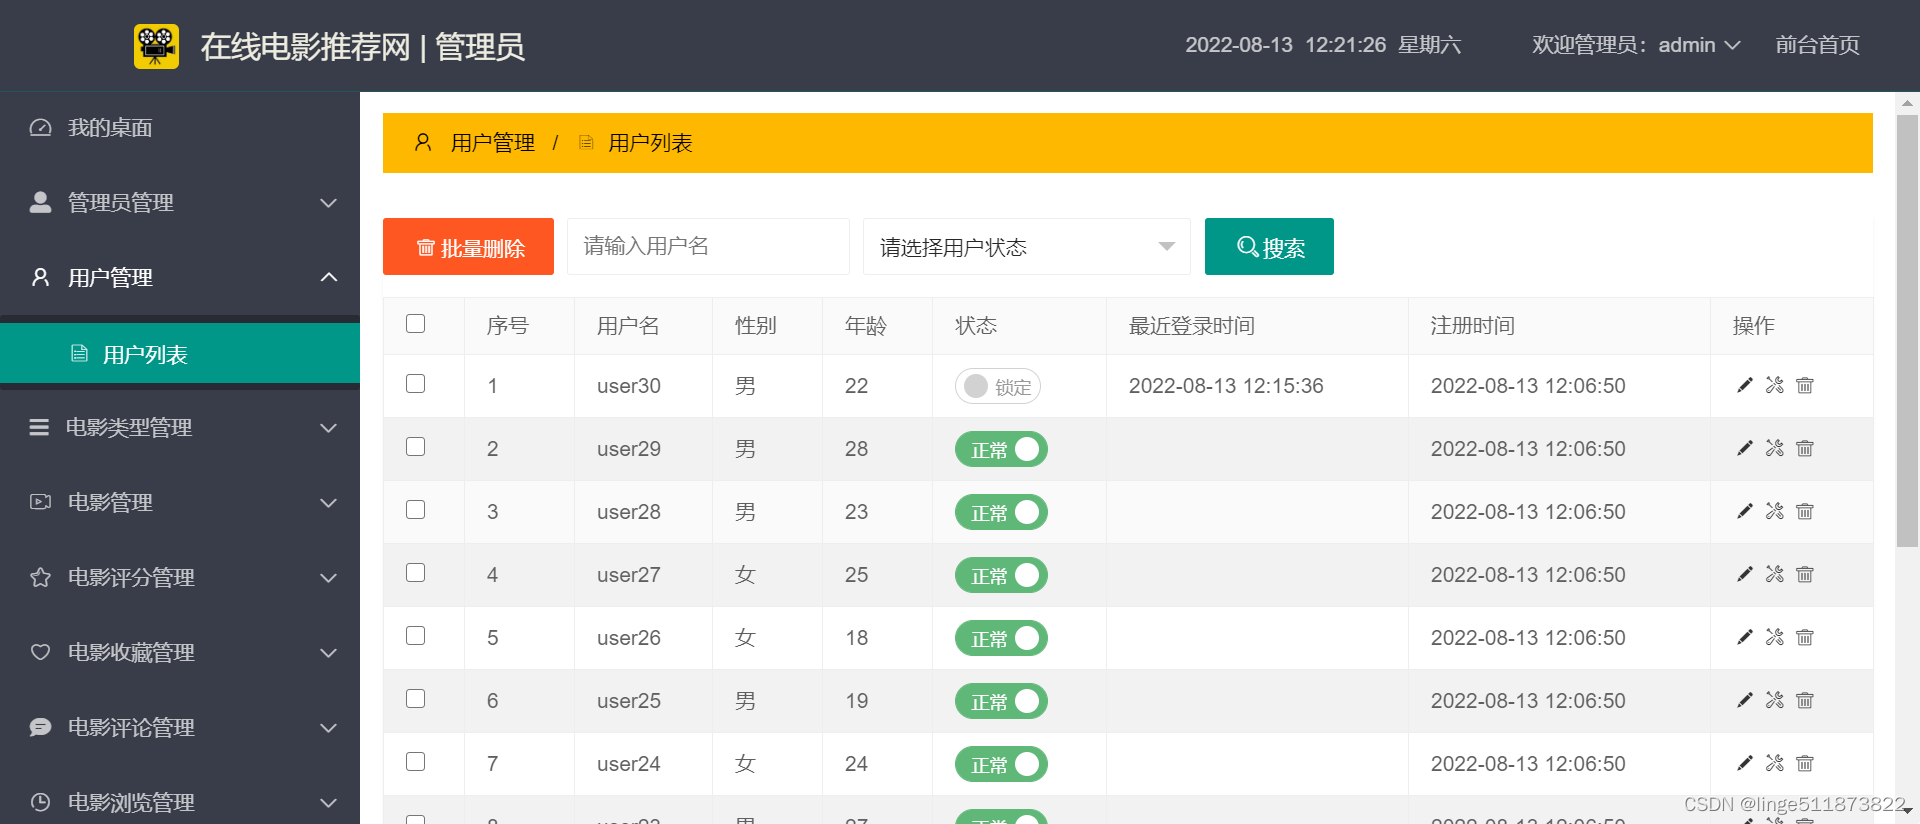Click the 批量删除 button
Screen dimensions: 1920x824
[x=468, y=247]
